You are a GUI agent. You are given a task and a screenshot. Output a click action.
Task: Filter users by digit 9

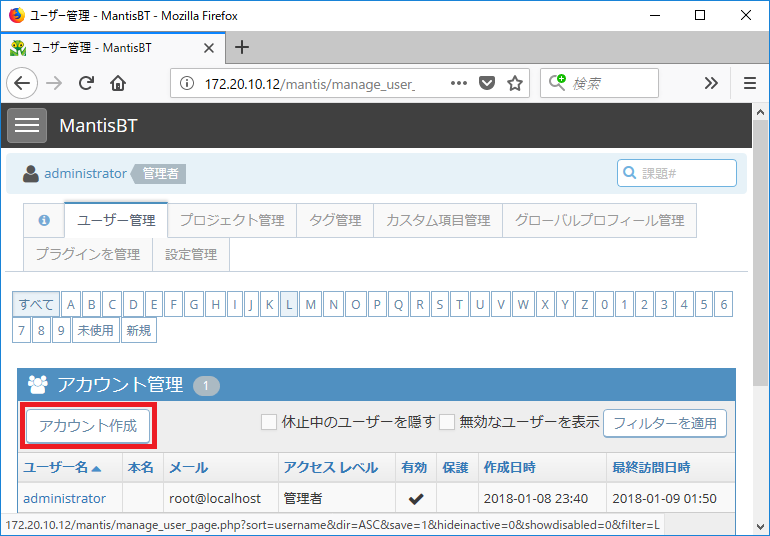pos(61,330)
